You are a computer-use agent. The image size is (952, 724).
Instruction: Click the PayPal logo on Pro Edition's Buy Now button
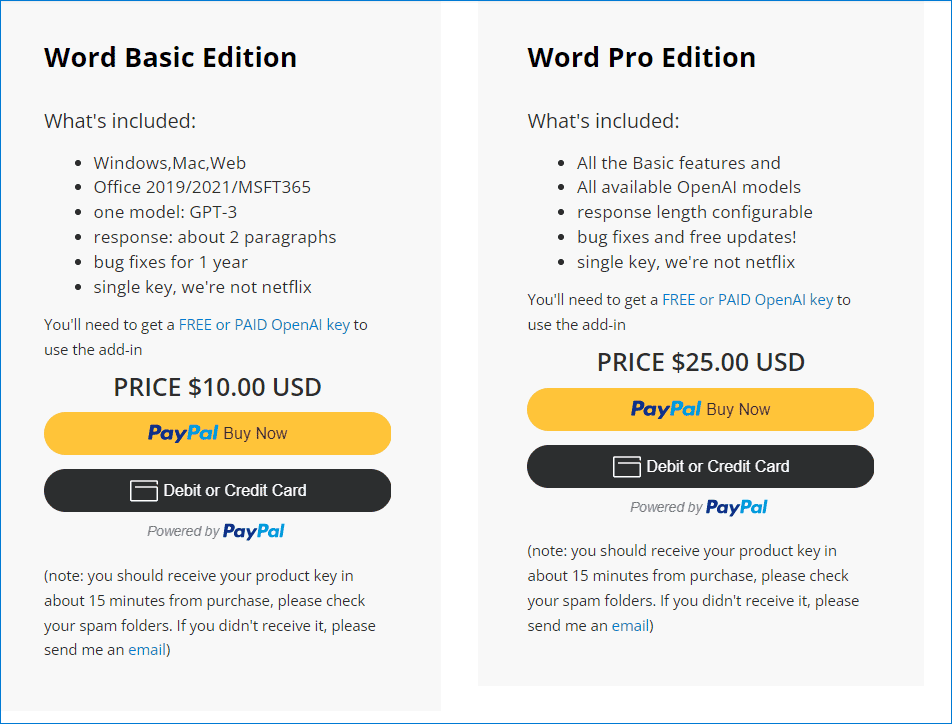(665, 410)
